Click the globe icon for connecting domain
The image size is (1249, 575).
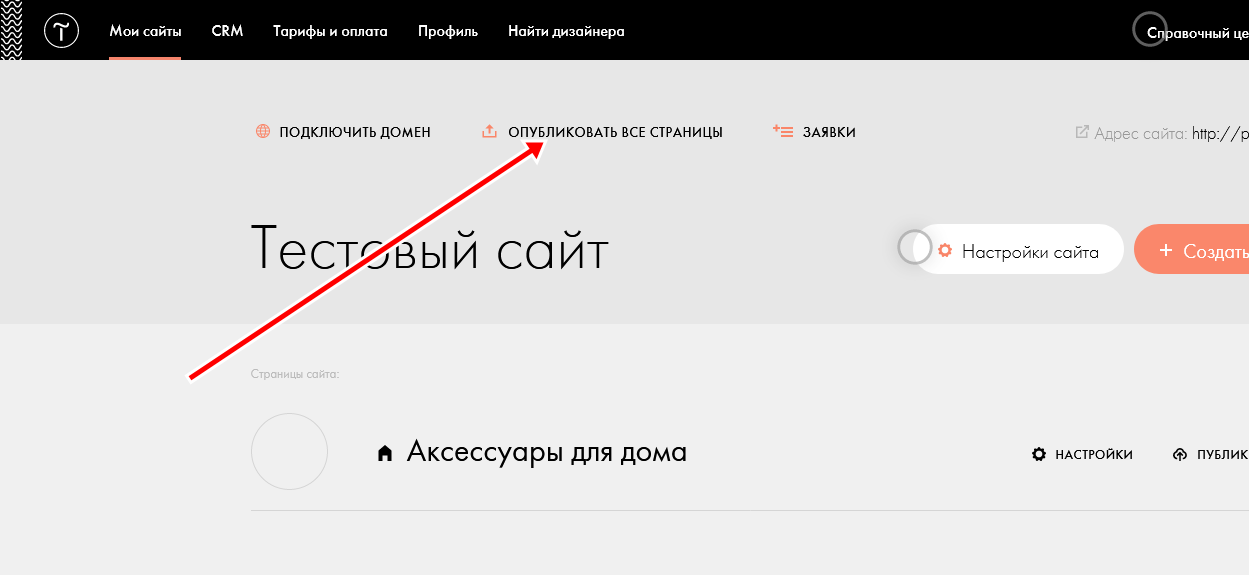(x=263, y=132)
